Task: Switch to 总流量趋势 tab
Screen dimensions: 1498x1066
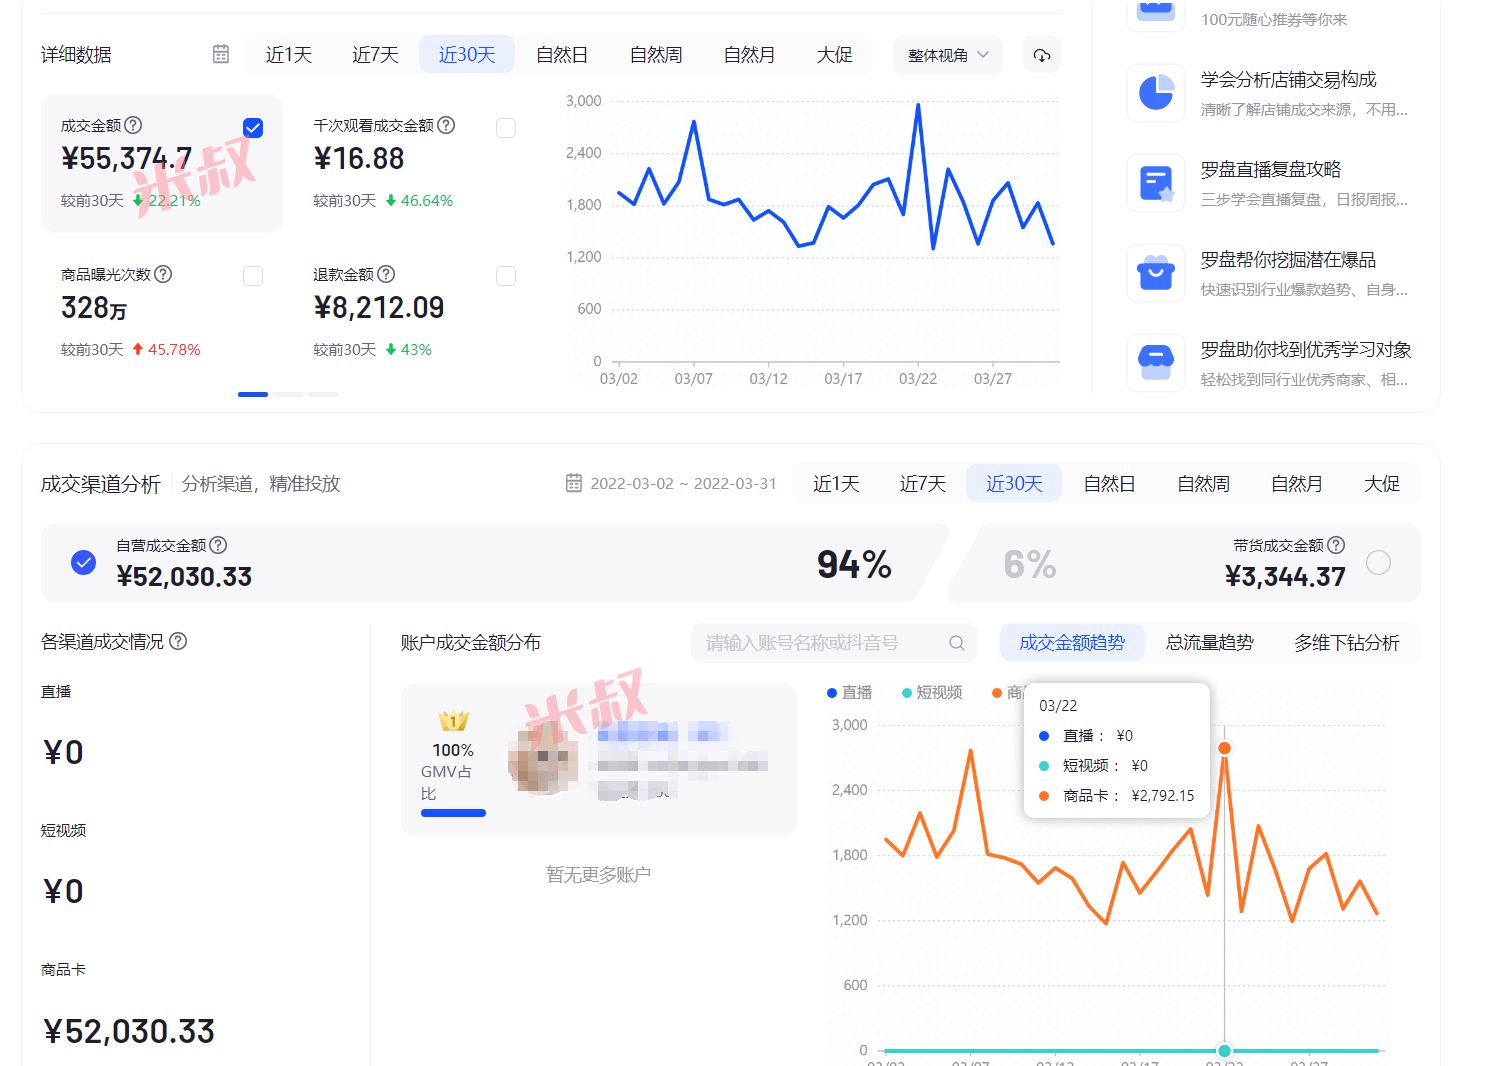Action: [x=1209, y=643]
